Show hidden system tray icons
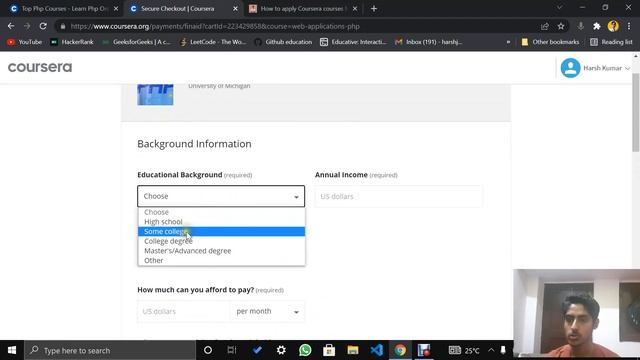Screen dimensions: 640x360 (x=491, y=350)
